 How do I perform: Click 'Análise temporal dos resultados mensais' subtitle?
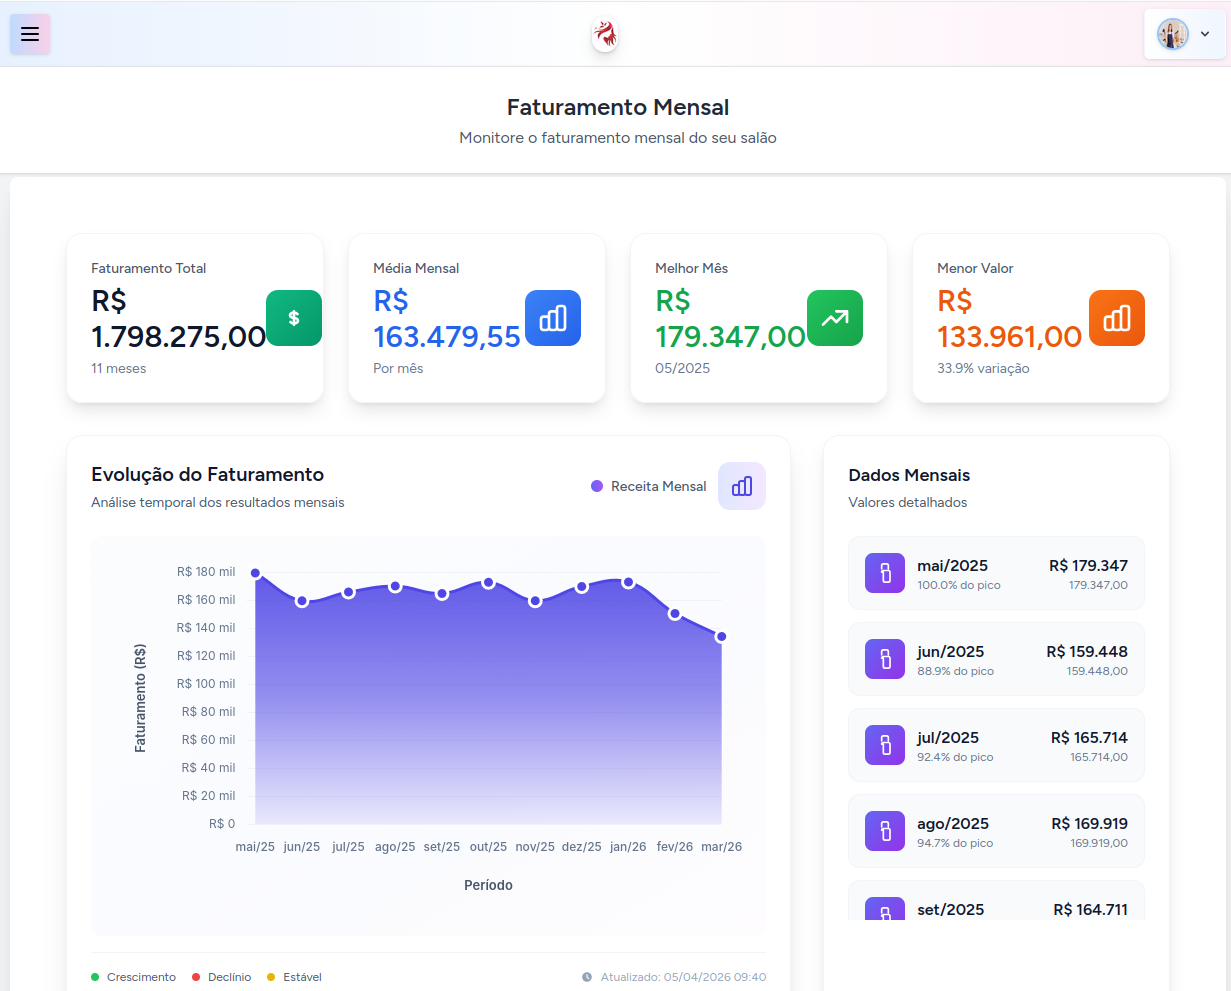(218, 502)
